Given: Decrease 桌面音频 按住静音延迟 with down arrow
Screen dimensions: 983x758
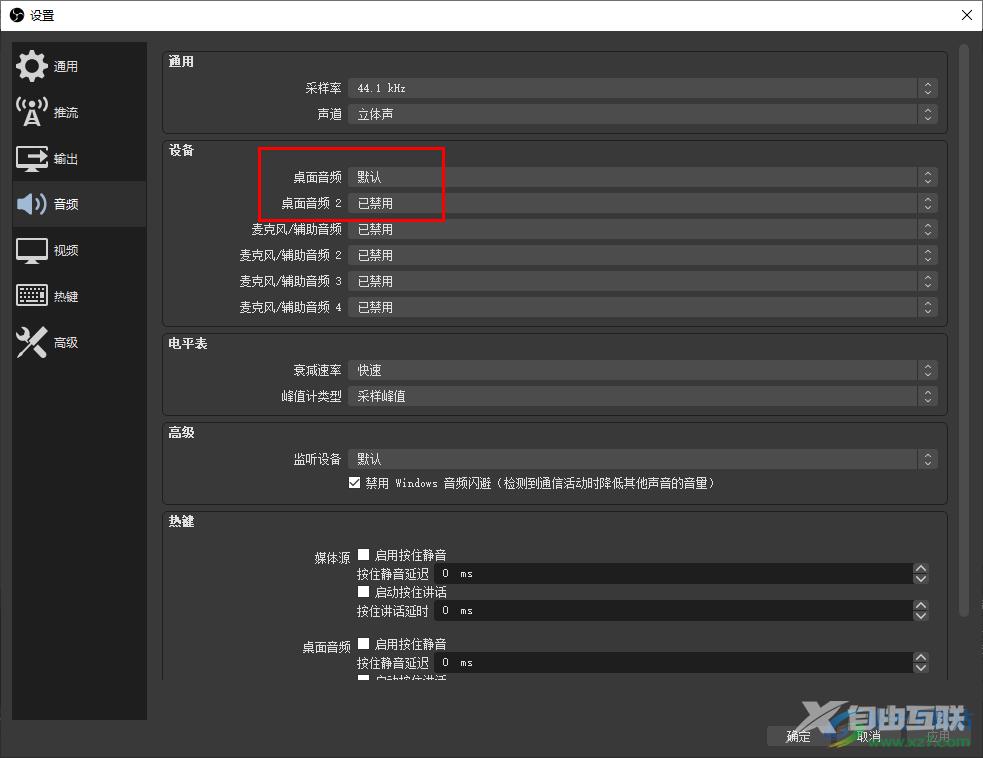Looking at the screenshot, I should click(x=920, y=668).
